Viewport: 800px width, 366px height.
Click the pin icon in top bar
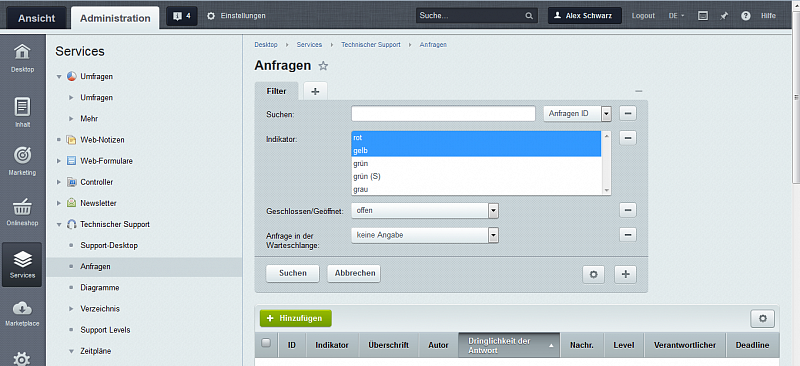pyautogui.click(x=724, y=16)
